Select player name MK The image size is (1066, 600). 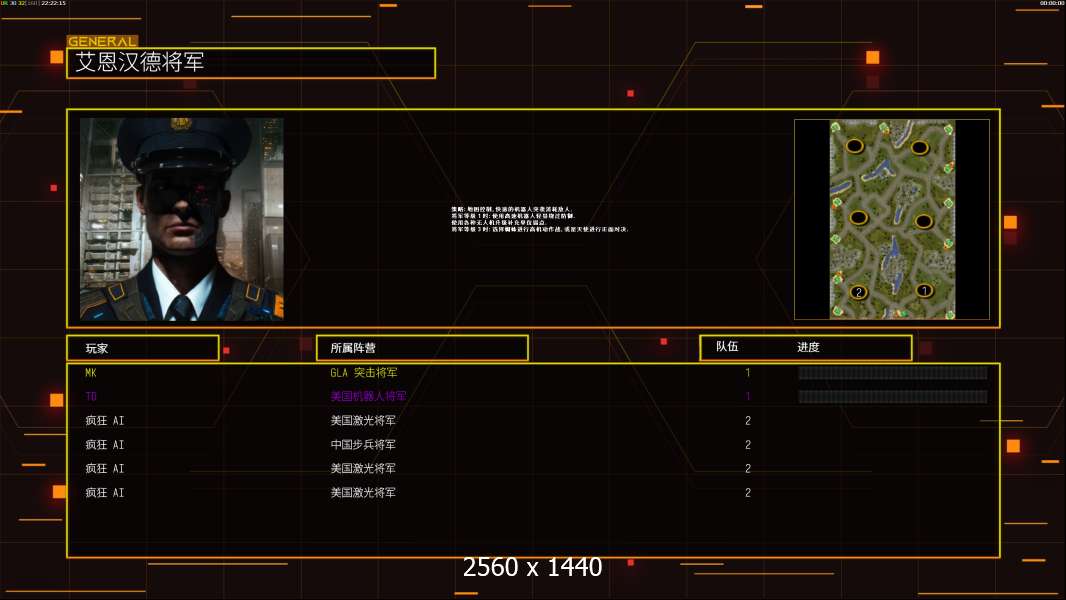pos(90,372)
